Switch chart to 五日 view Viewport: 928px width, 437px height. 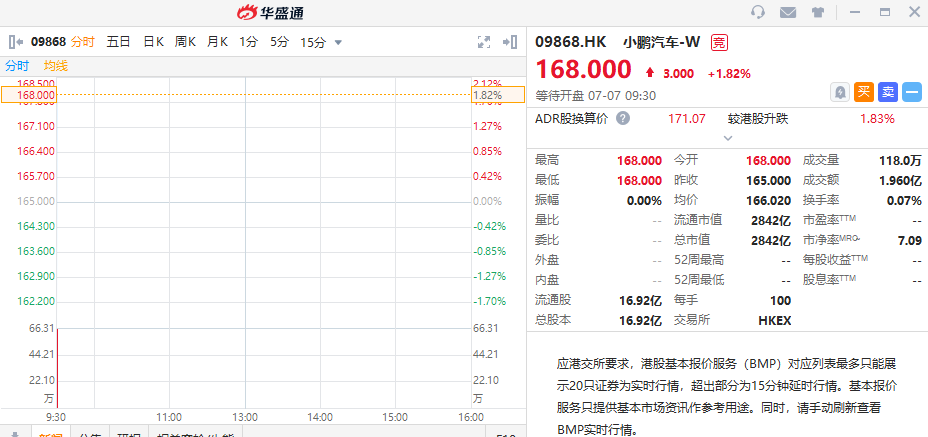(x=118, y=42)
